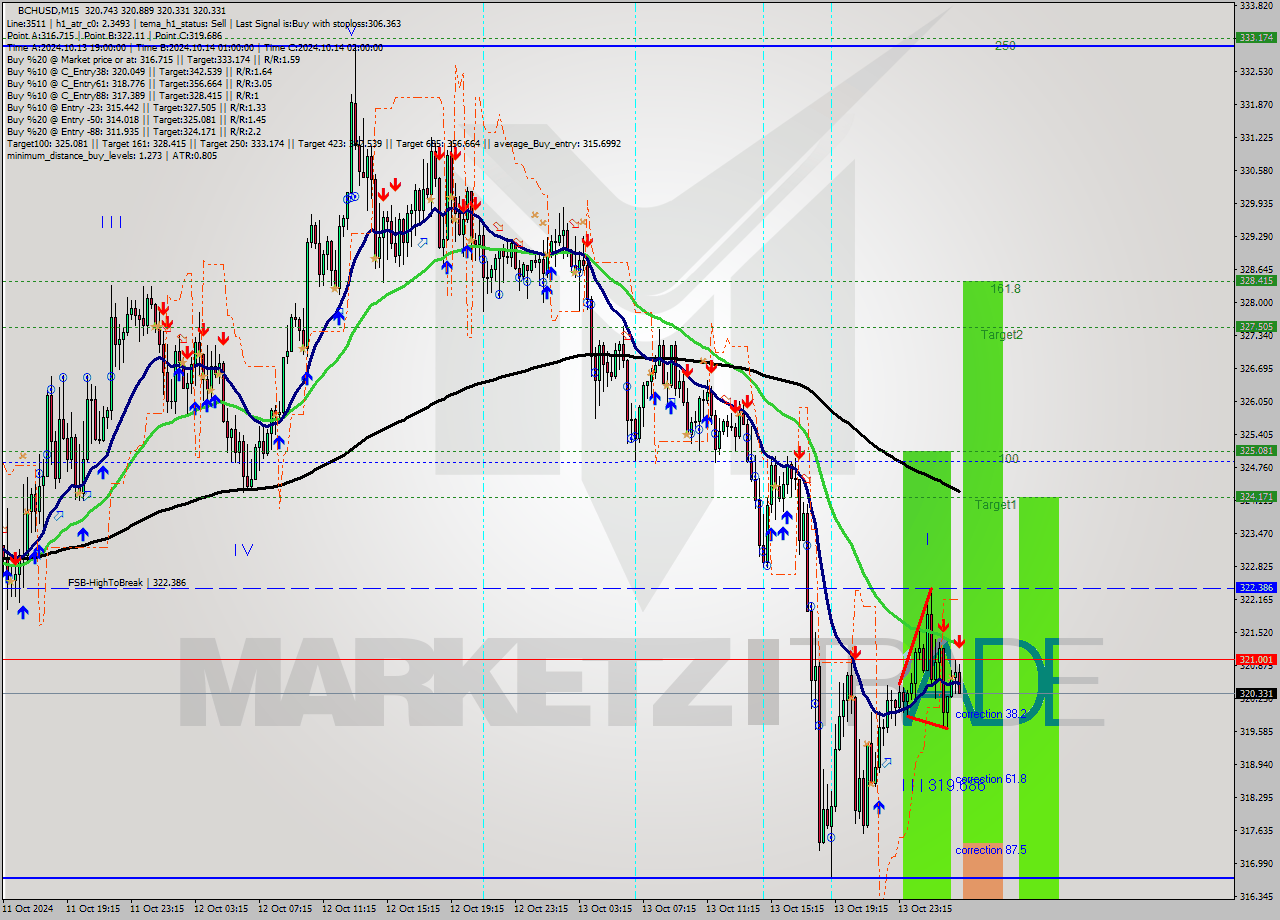Click the correction 38.2 label
The image size is (1280, 920).
[991, 714]
